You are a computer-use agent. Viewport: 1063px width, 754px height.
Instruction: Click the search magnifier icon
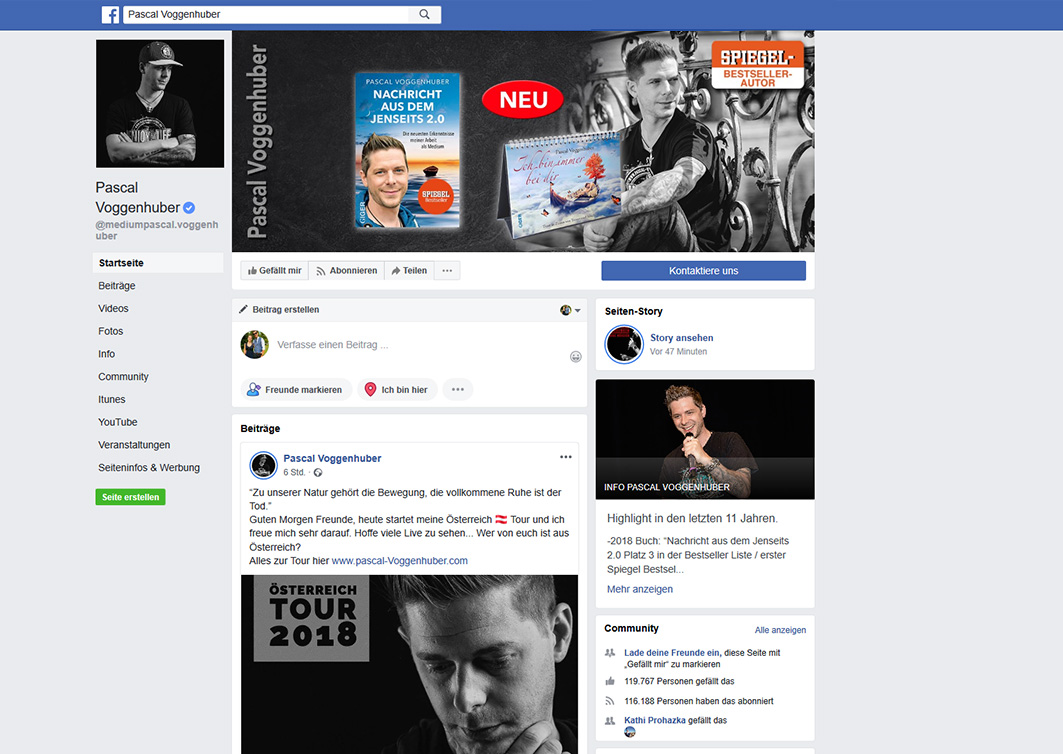tap(424, 14)
